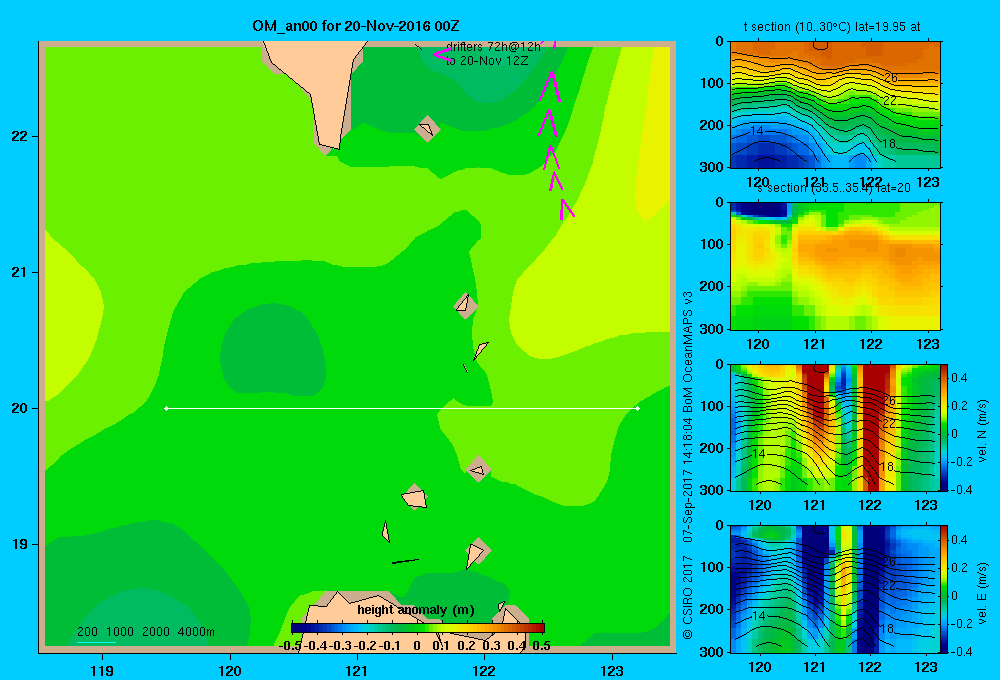Select the "drifters 72h@12h" label

click(x=493, y=47)
